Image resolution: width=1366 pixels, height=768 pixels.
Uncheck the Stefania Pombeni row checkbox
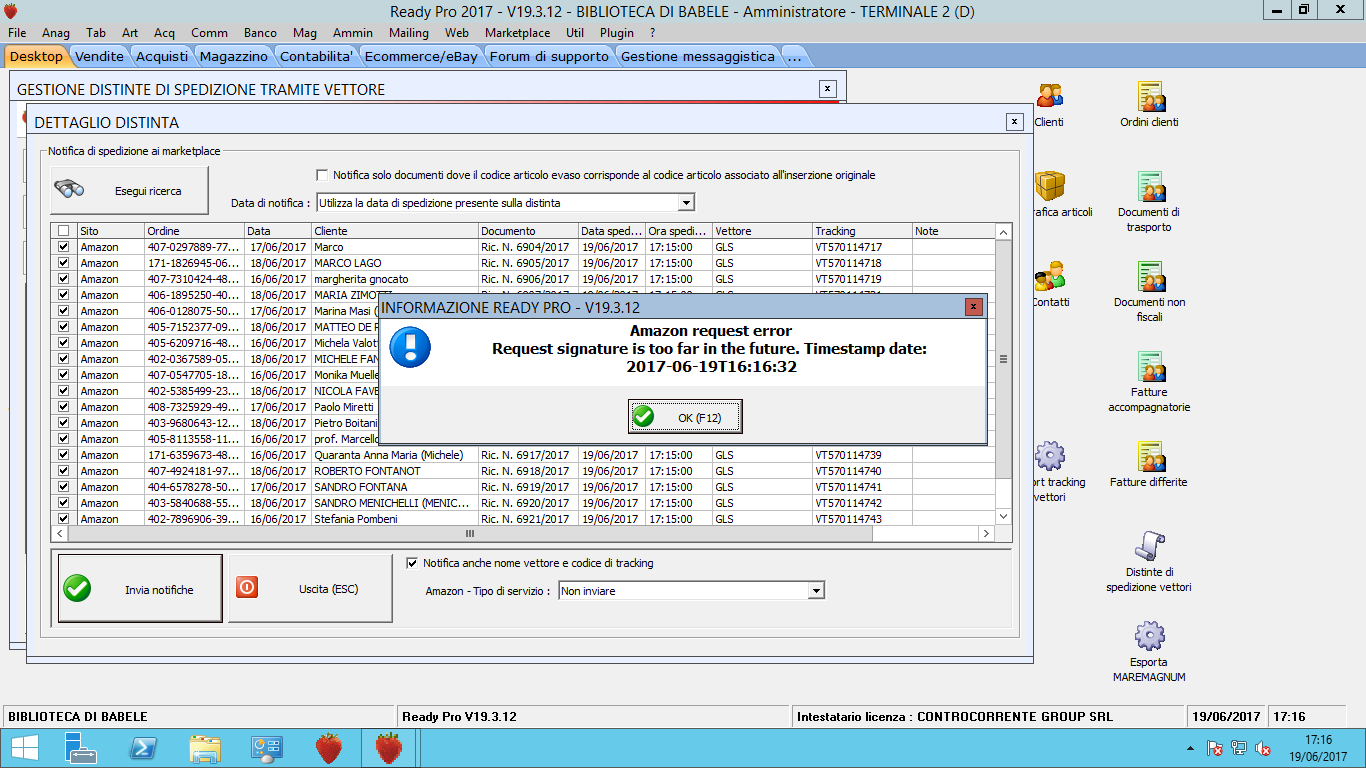64,519
